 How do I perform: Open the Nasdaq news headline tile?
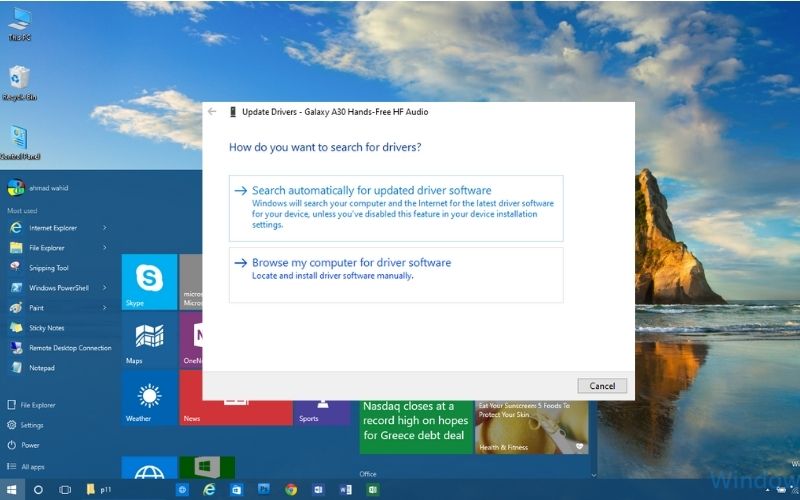[x=416, y=427]
